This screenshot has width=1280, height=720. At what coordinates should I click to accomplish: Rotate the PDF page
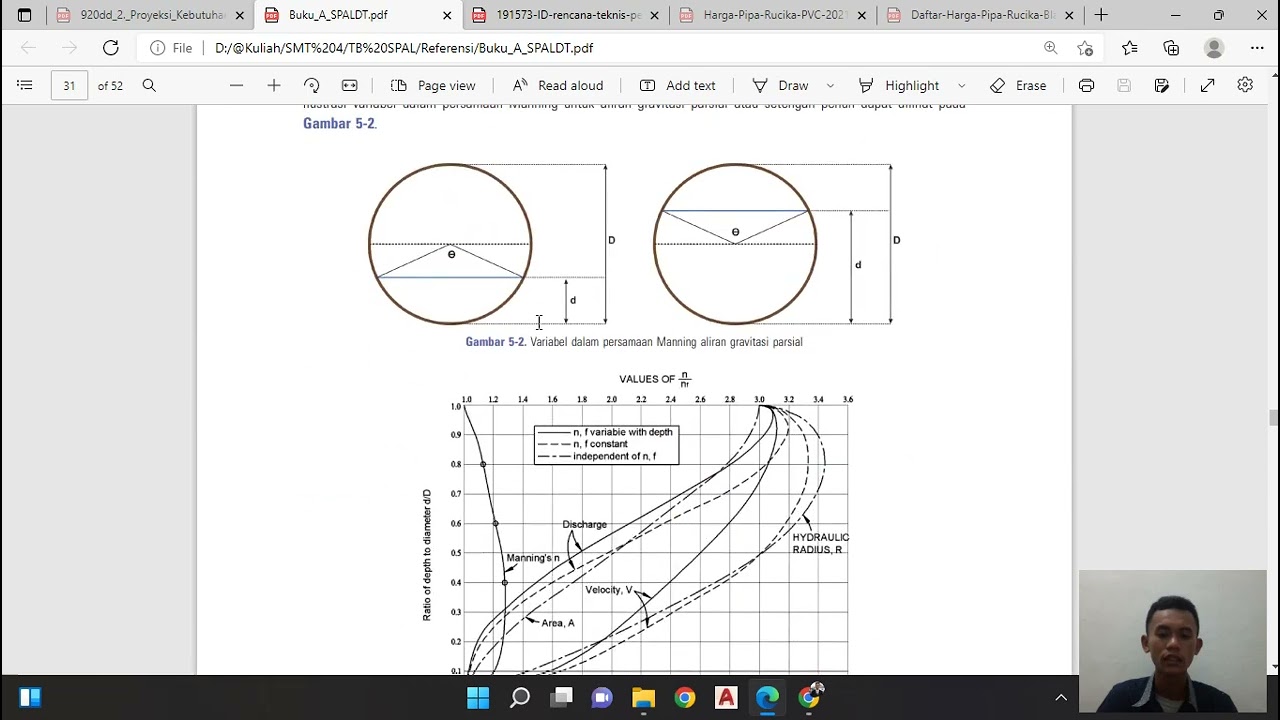(x=311, y=86)
